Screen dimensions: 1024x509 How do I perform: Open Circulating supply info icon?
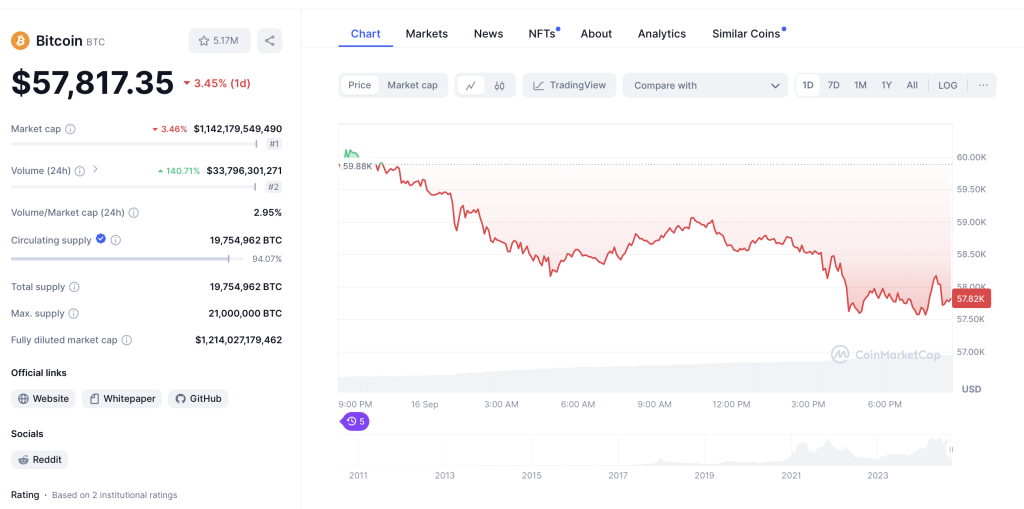pos(116,240)
